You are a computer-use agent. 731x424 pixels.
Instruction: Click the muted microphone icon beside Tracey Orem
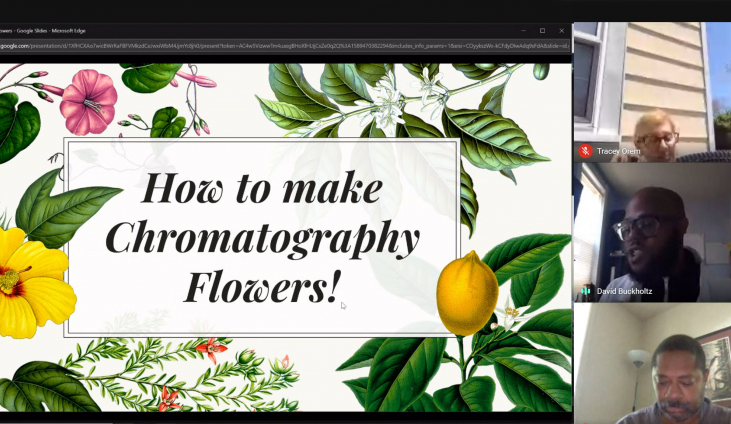point(585,151)
